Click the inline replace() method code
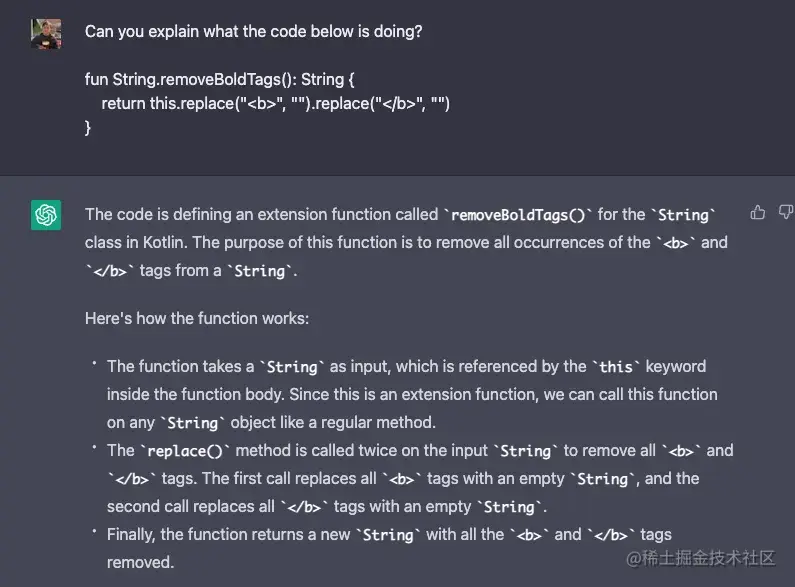 [185, 451]
